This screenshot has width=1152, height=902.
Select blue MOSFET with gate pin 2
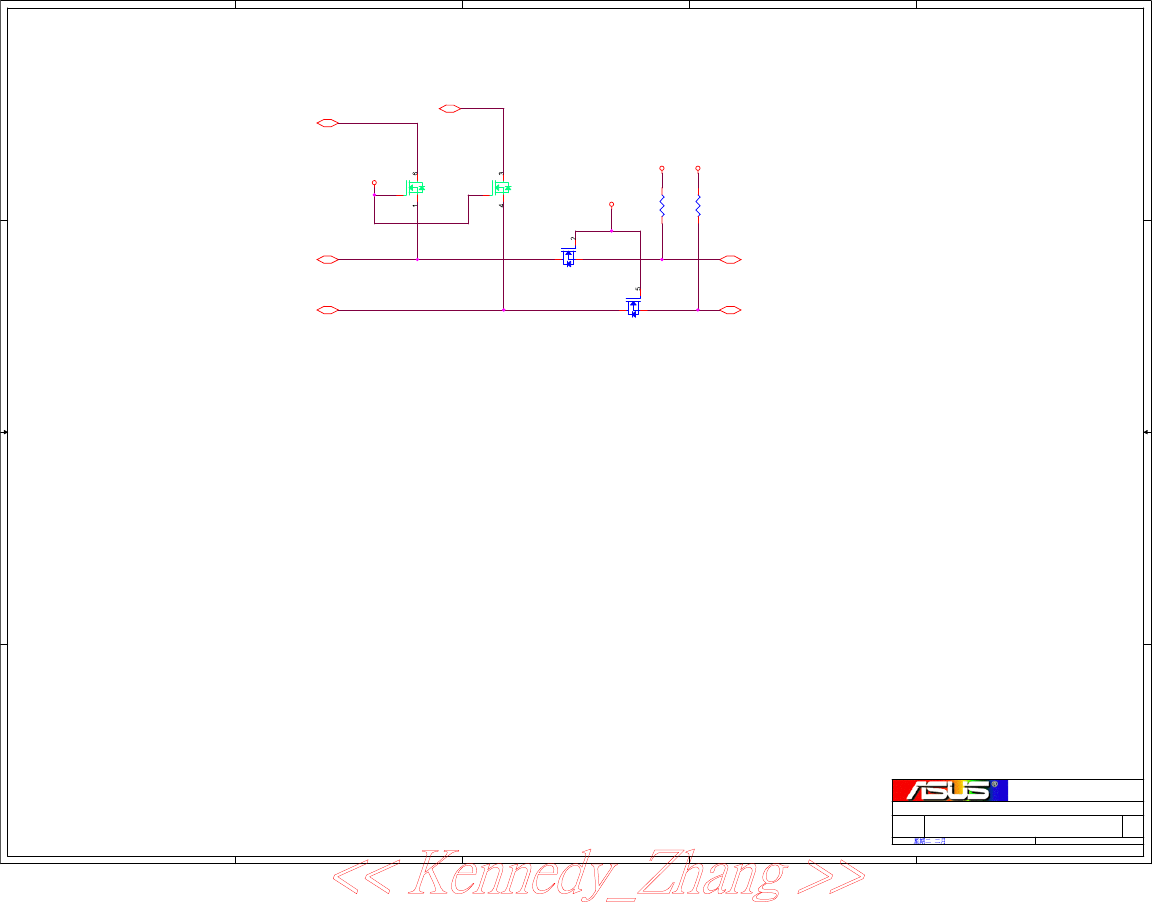pos(569,257)
